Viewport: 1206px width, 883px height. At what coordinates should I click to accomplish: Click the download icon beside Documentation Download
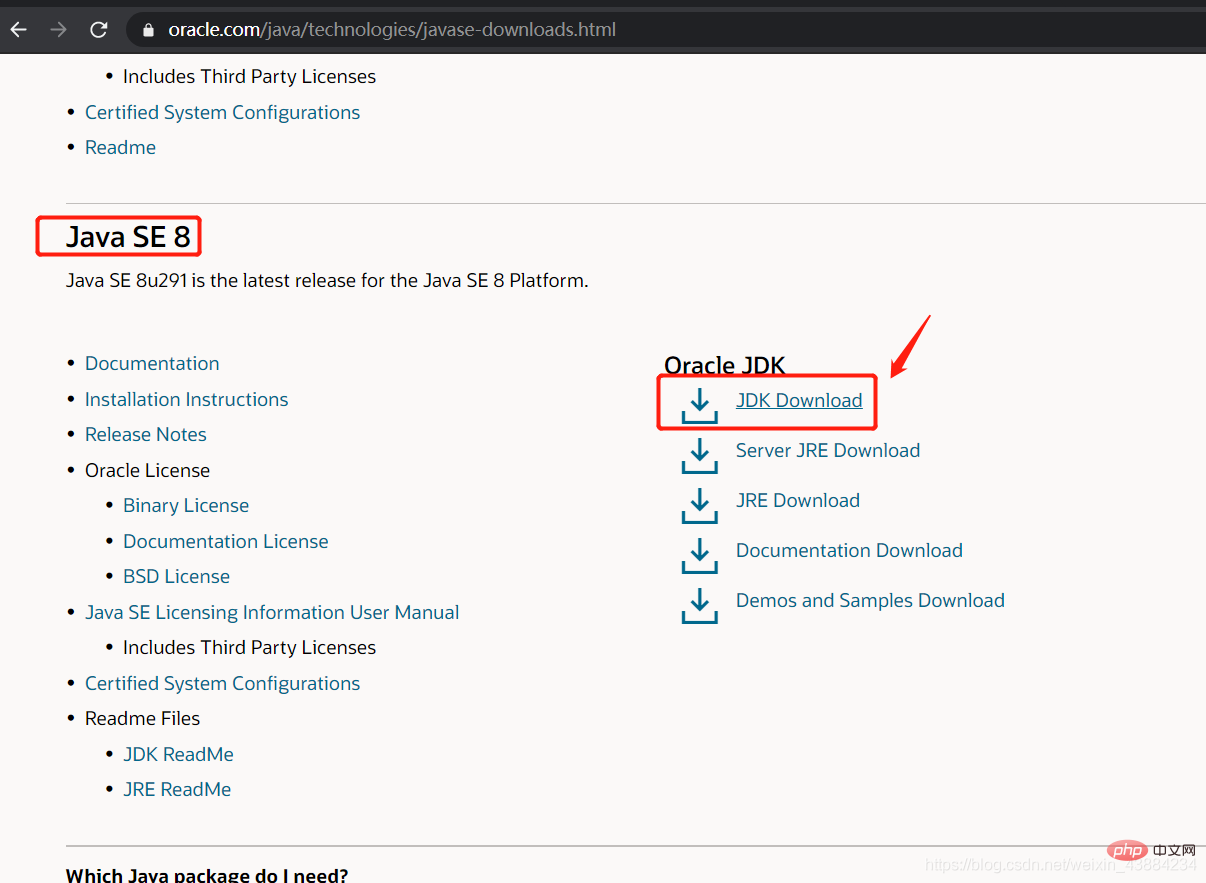coord(700,555)
